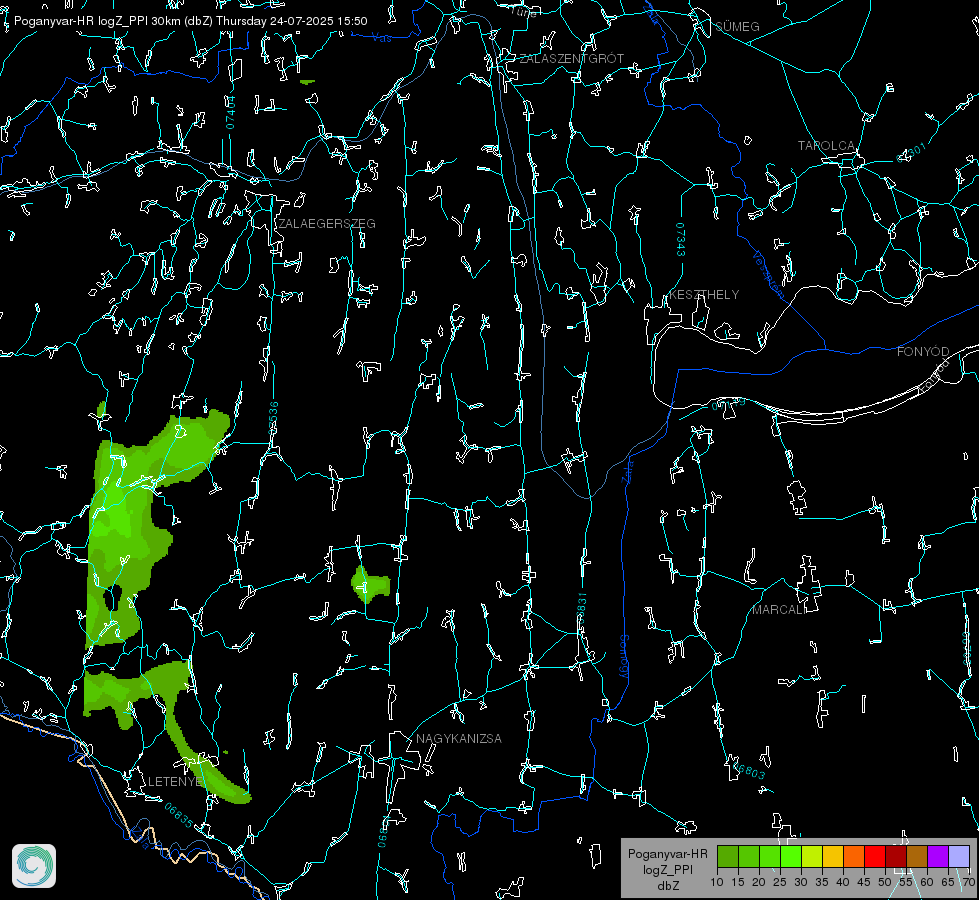
Task: Click the blue Somogy county label
Action: 624,657
